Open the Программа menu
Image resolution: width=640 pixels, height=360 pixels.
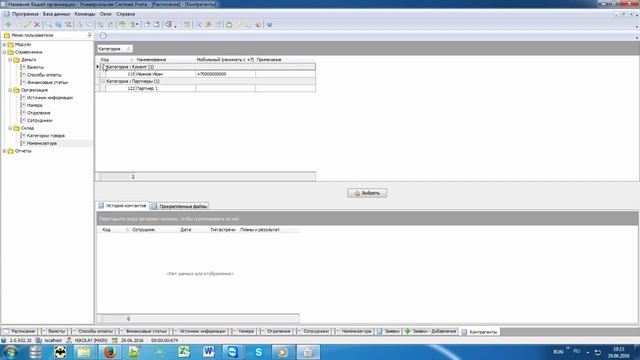(25, 14)
